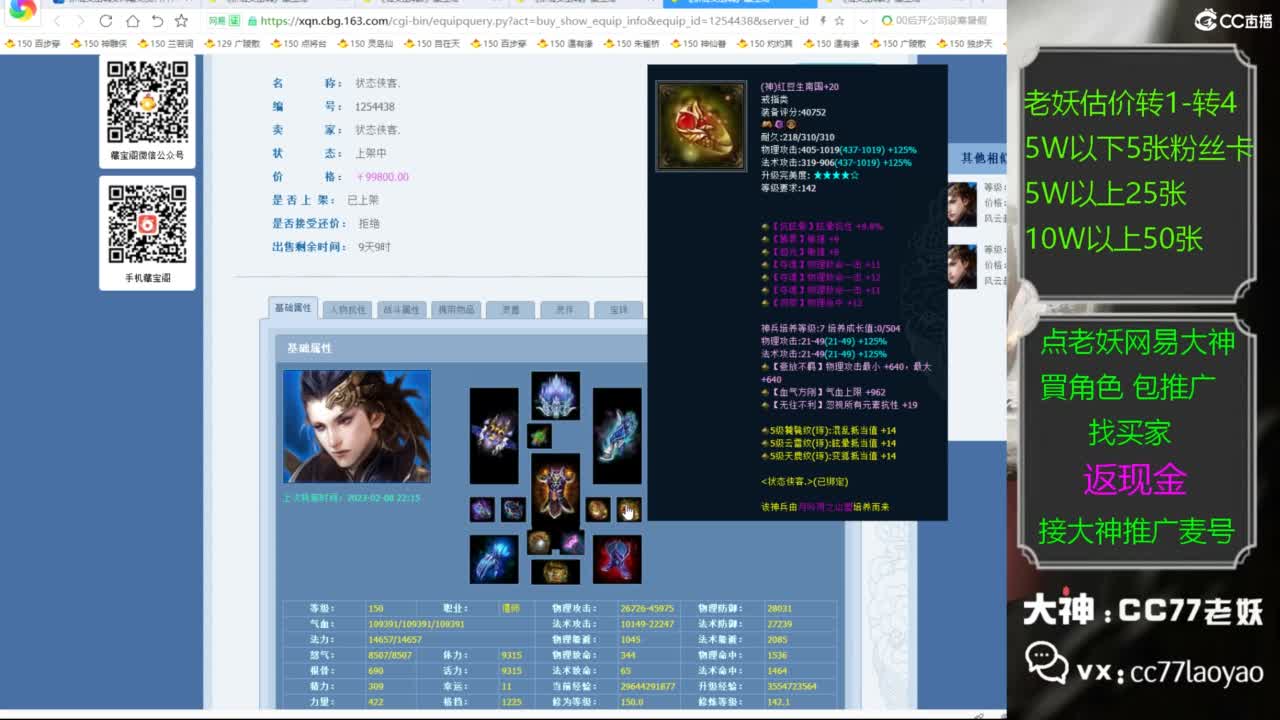Click the colorful browser logo icon

click(x=22, y=10)
